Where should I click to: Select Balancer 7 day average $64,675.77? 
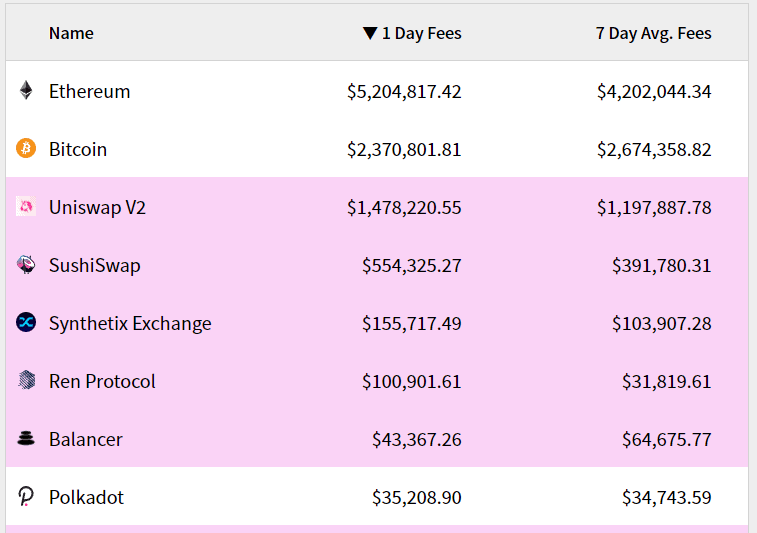point(667,439)
